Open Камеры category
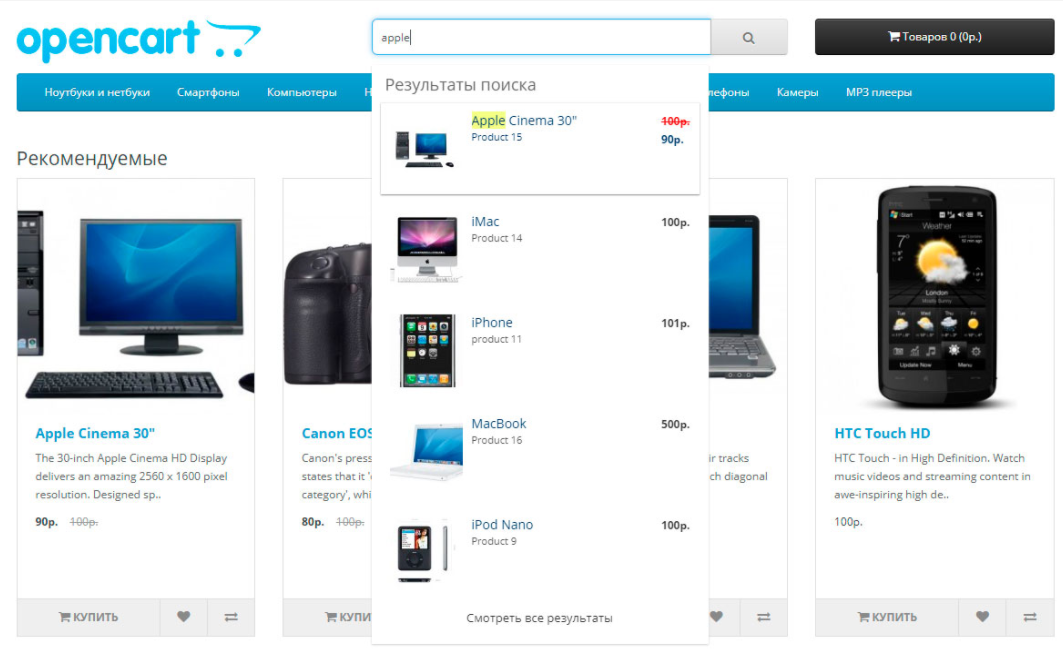 pyautogui.click(x=797, y=92)
